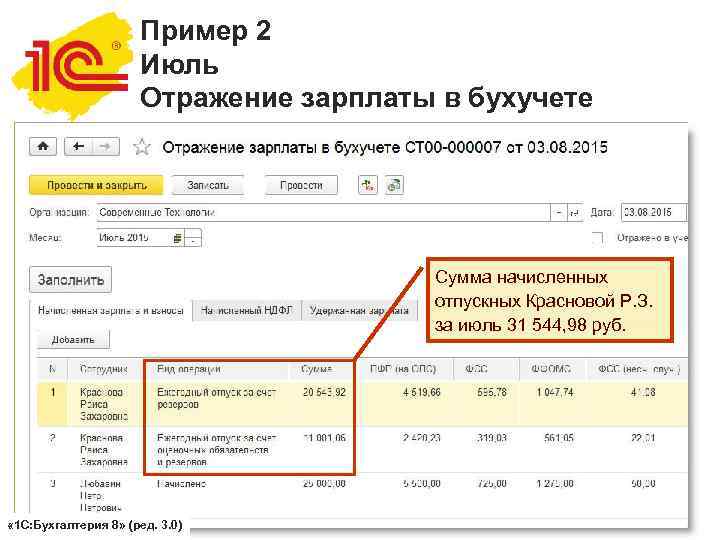
Task: Edit Организация field Современные Технологии
Action: pyautogui.click(x=323, y=212)
